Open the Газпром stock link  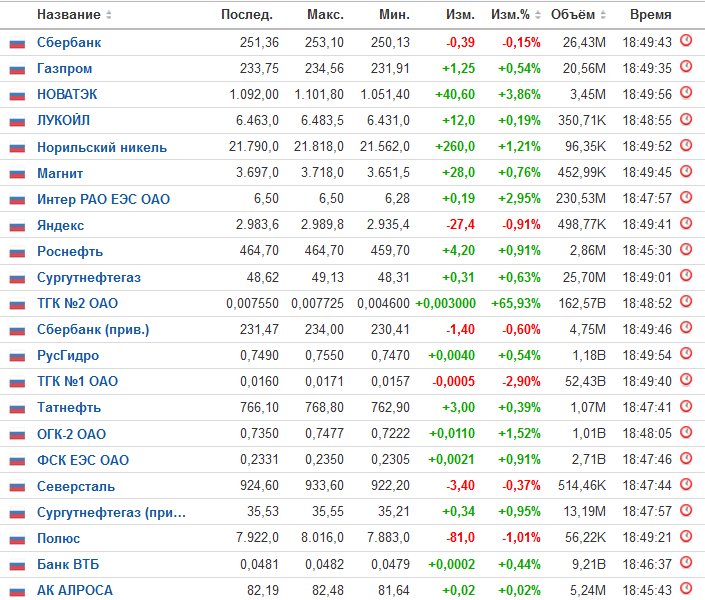tap(64, 68)
